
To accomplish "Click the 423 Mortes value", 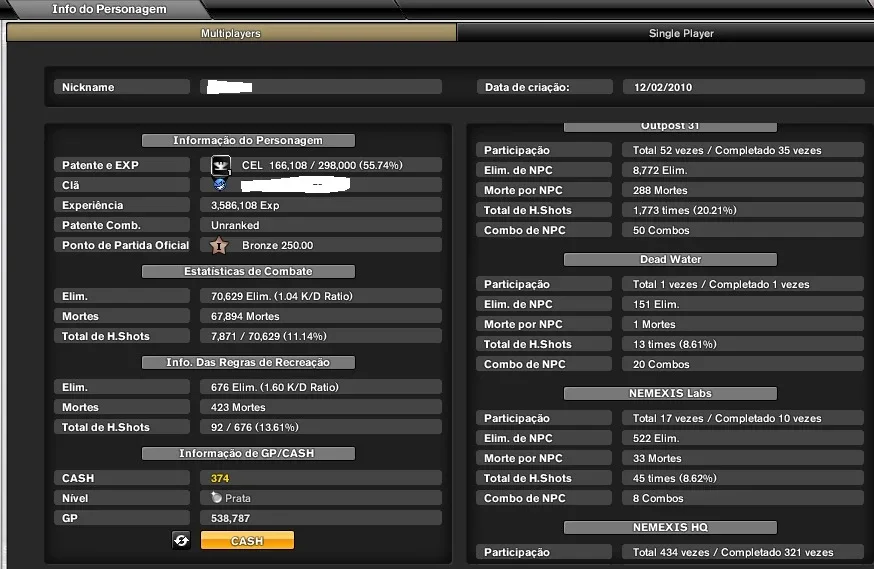I will (x=238, y=407).
